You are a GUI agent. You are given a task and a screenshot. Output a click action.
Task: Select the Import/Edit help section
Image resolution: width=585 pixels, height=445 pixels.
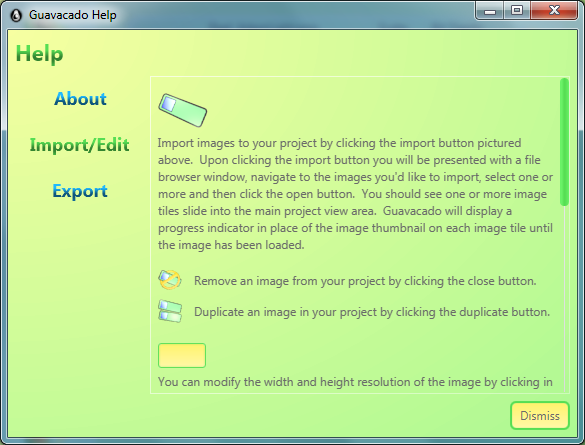click(x=79, y=145)
